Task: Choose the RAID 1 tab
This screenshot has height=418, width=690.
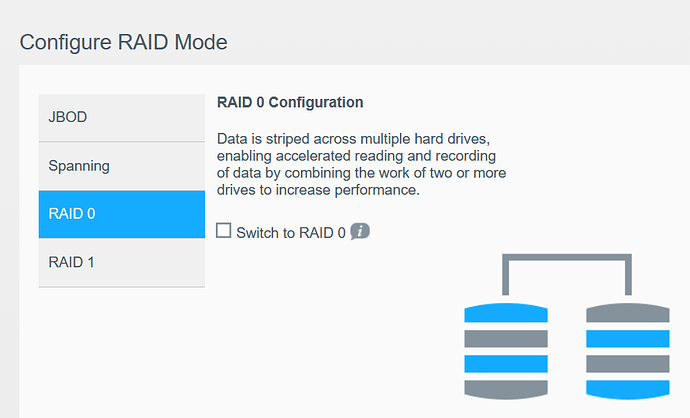Action: [x=121, y=262]
